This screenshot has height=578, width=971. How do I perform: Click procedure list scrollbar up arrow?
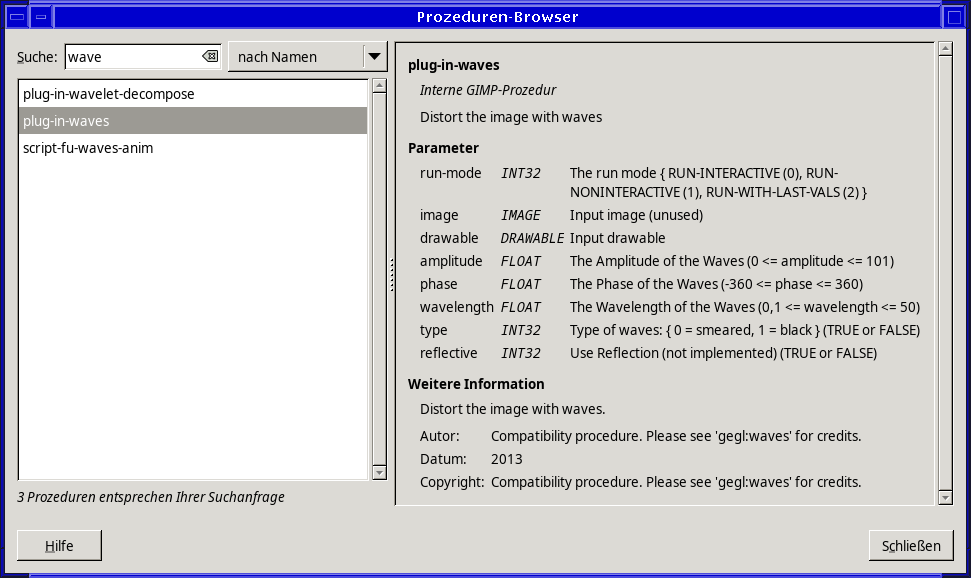pyautogui.click(x=380, y=86)
